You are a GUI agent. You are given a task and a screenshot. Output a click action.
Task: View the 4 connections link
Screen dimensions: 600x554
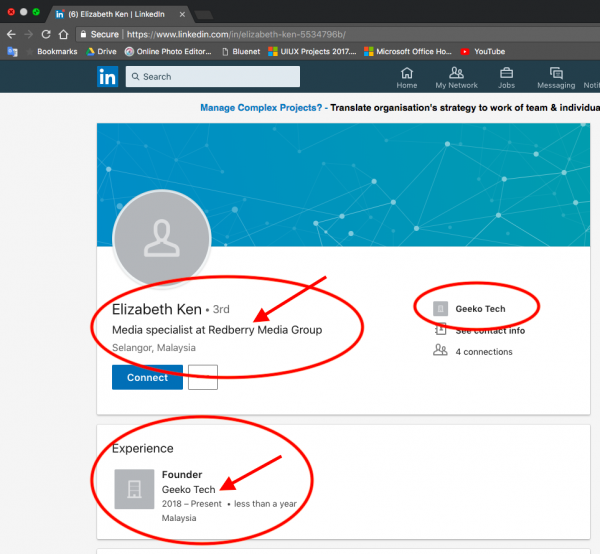[x=485, y=351]
